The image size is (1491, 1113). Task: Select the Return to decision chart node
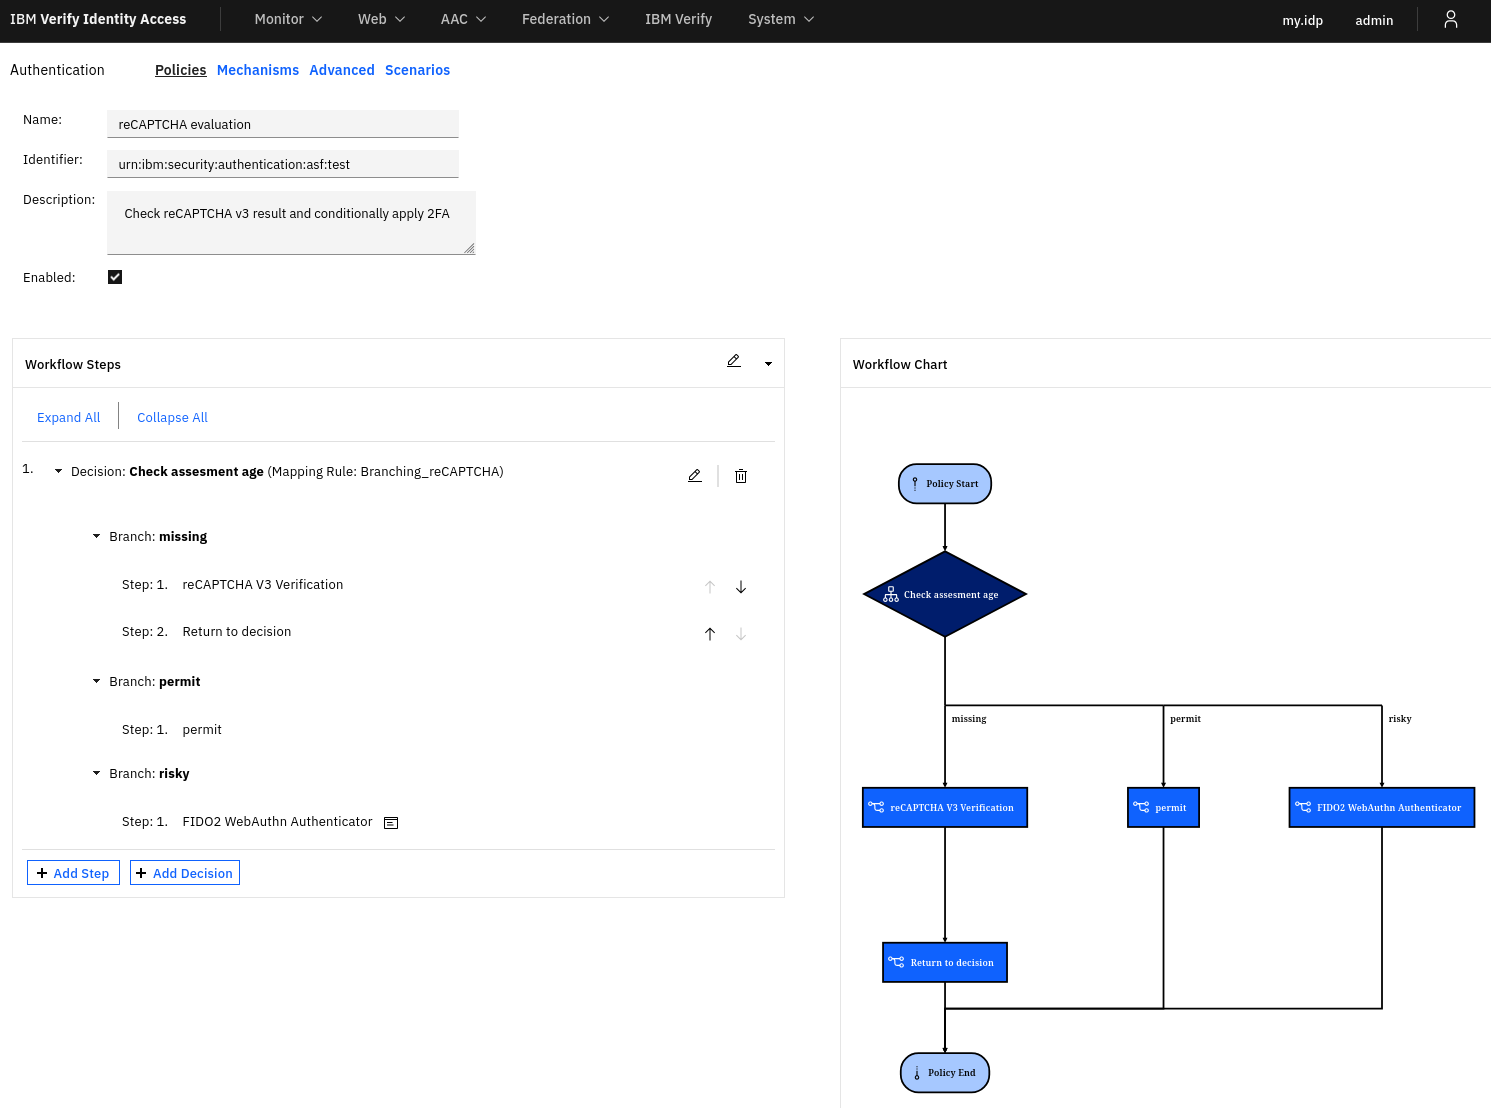[x=945, y=962]
